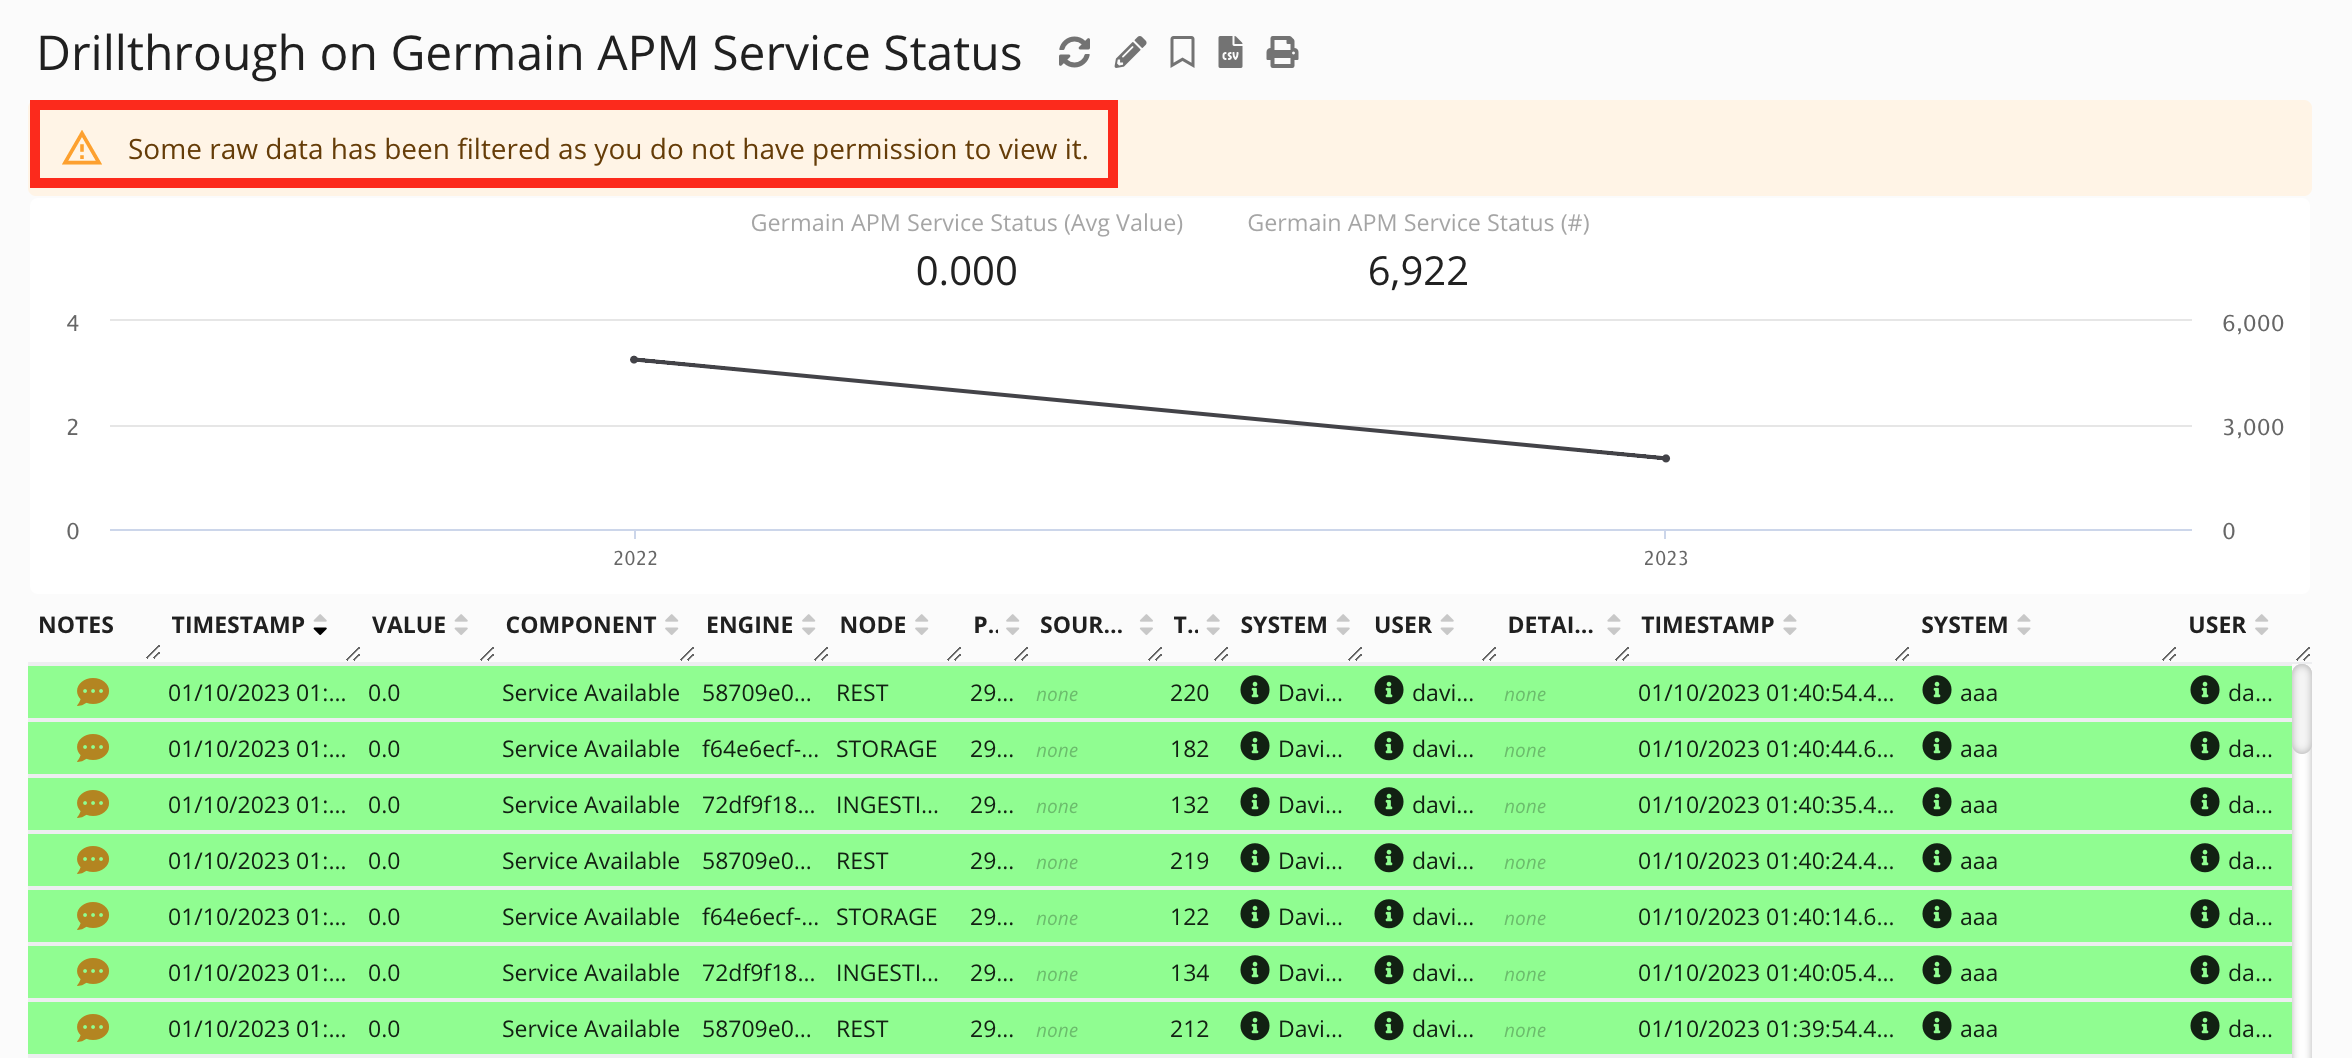
Task: Click System info icon in first row
Action: click(x=1254, y=691)
